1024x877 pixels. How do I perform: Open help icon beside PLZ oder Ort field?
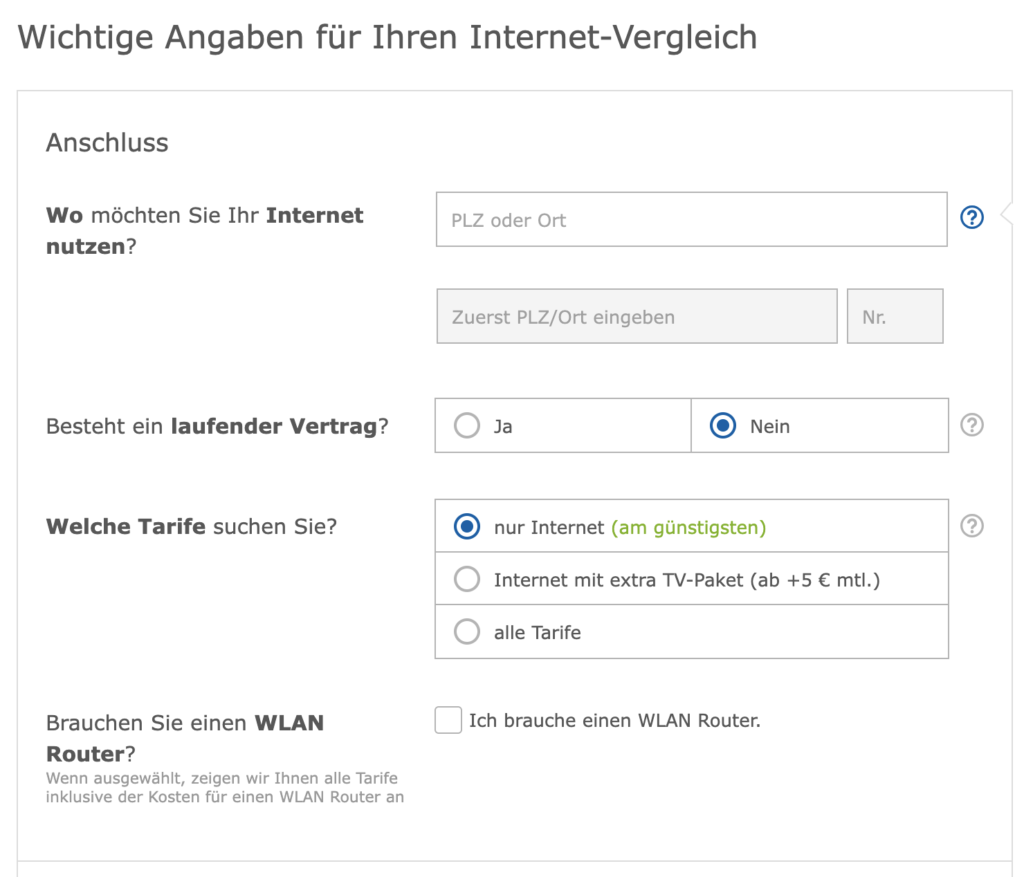[972, 217]
